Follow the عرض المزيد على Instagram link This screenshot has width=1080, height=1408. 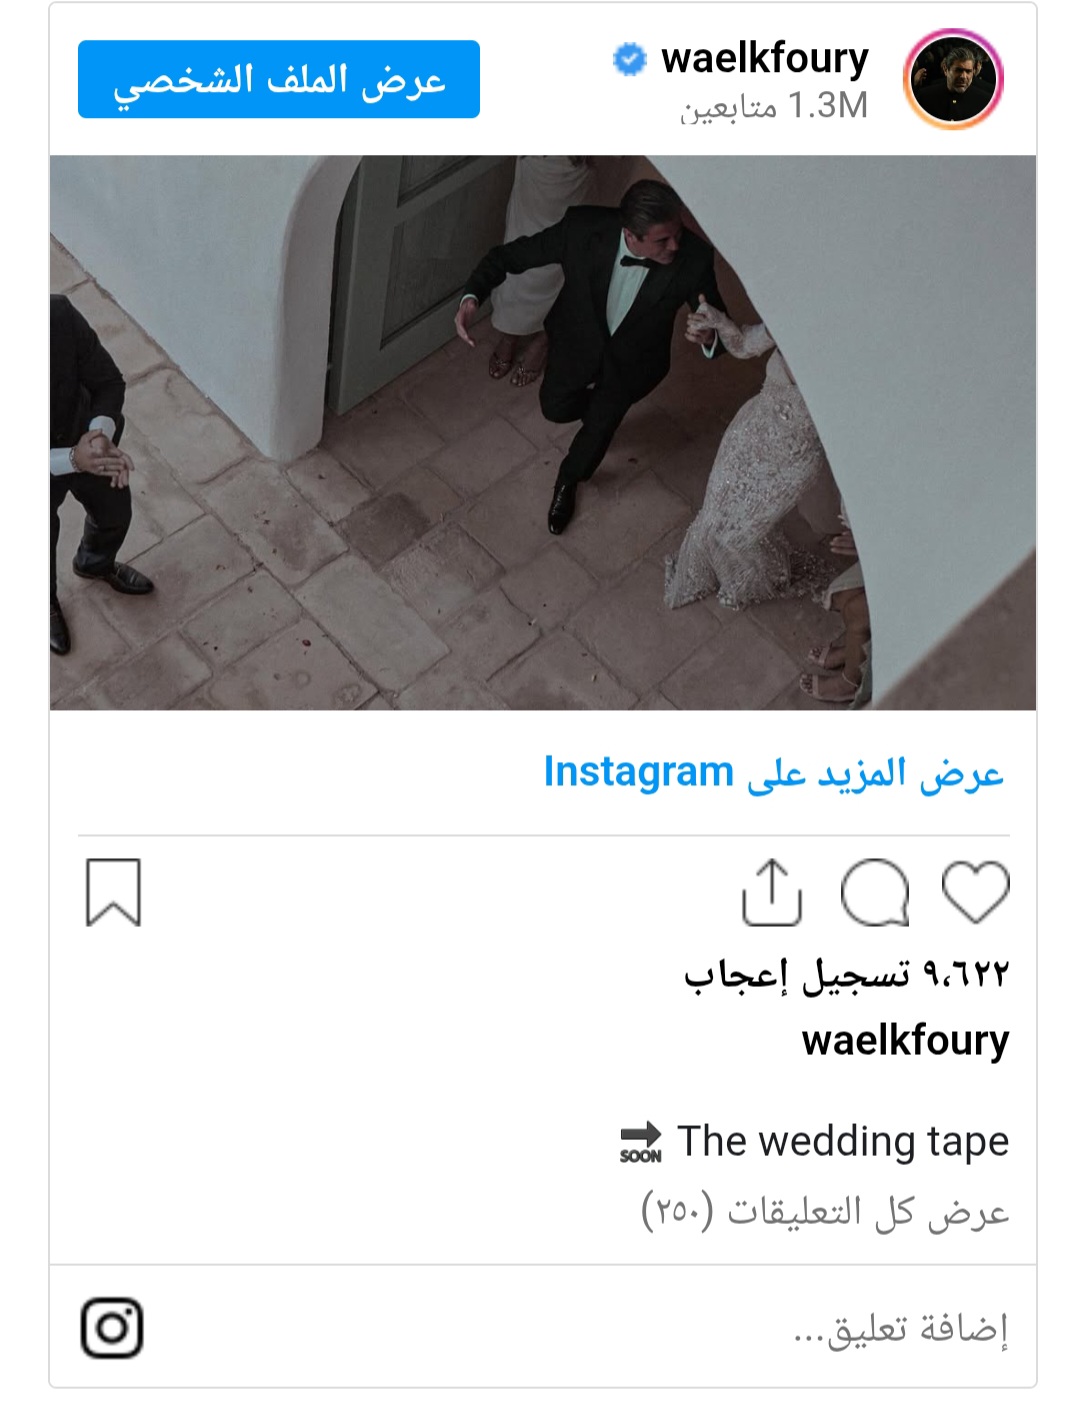pyautogui.click(x=773, y=773)
